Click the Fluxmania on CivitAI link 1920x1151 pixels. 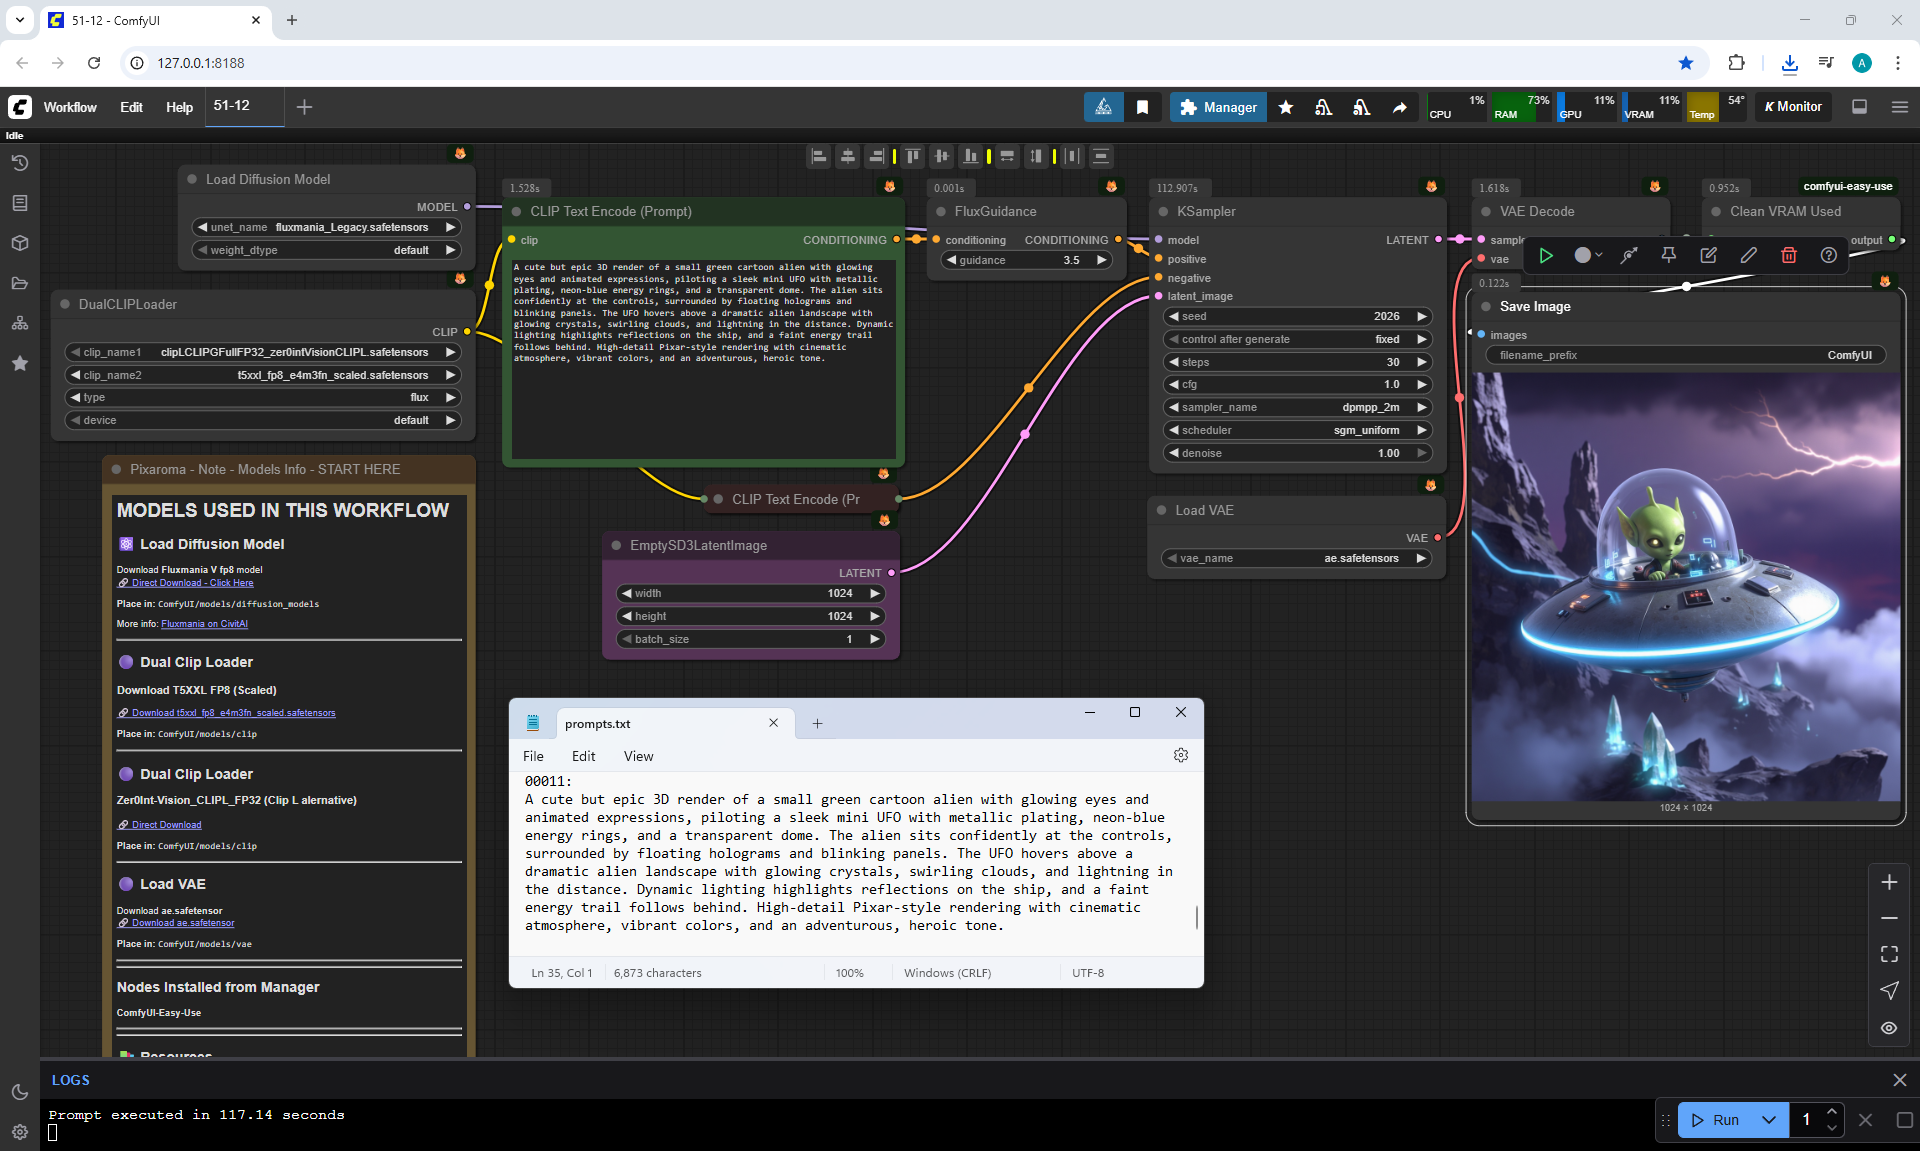pos(204,624)
